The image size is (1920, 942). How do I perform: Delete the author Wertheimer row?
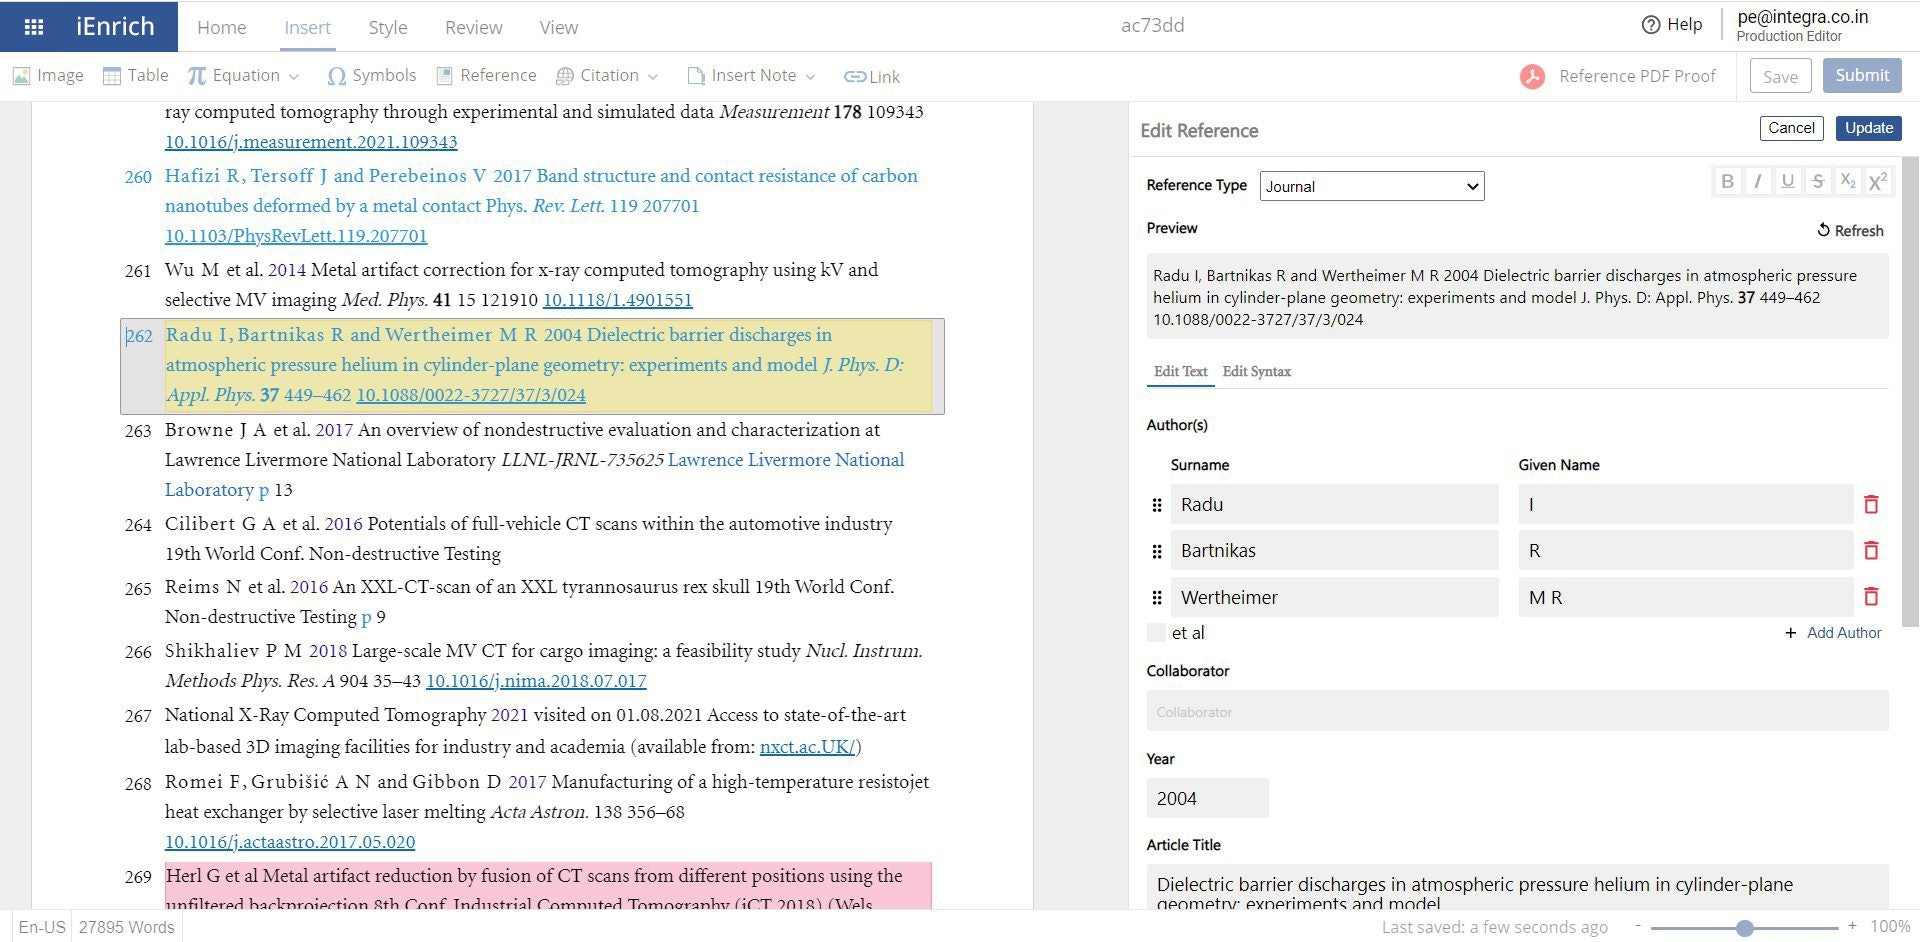[1871, 597]
